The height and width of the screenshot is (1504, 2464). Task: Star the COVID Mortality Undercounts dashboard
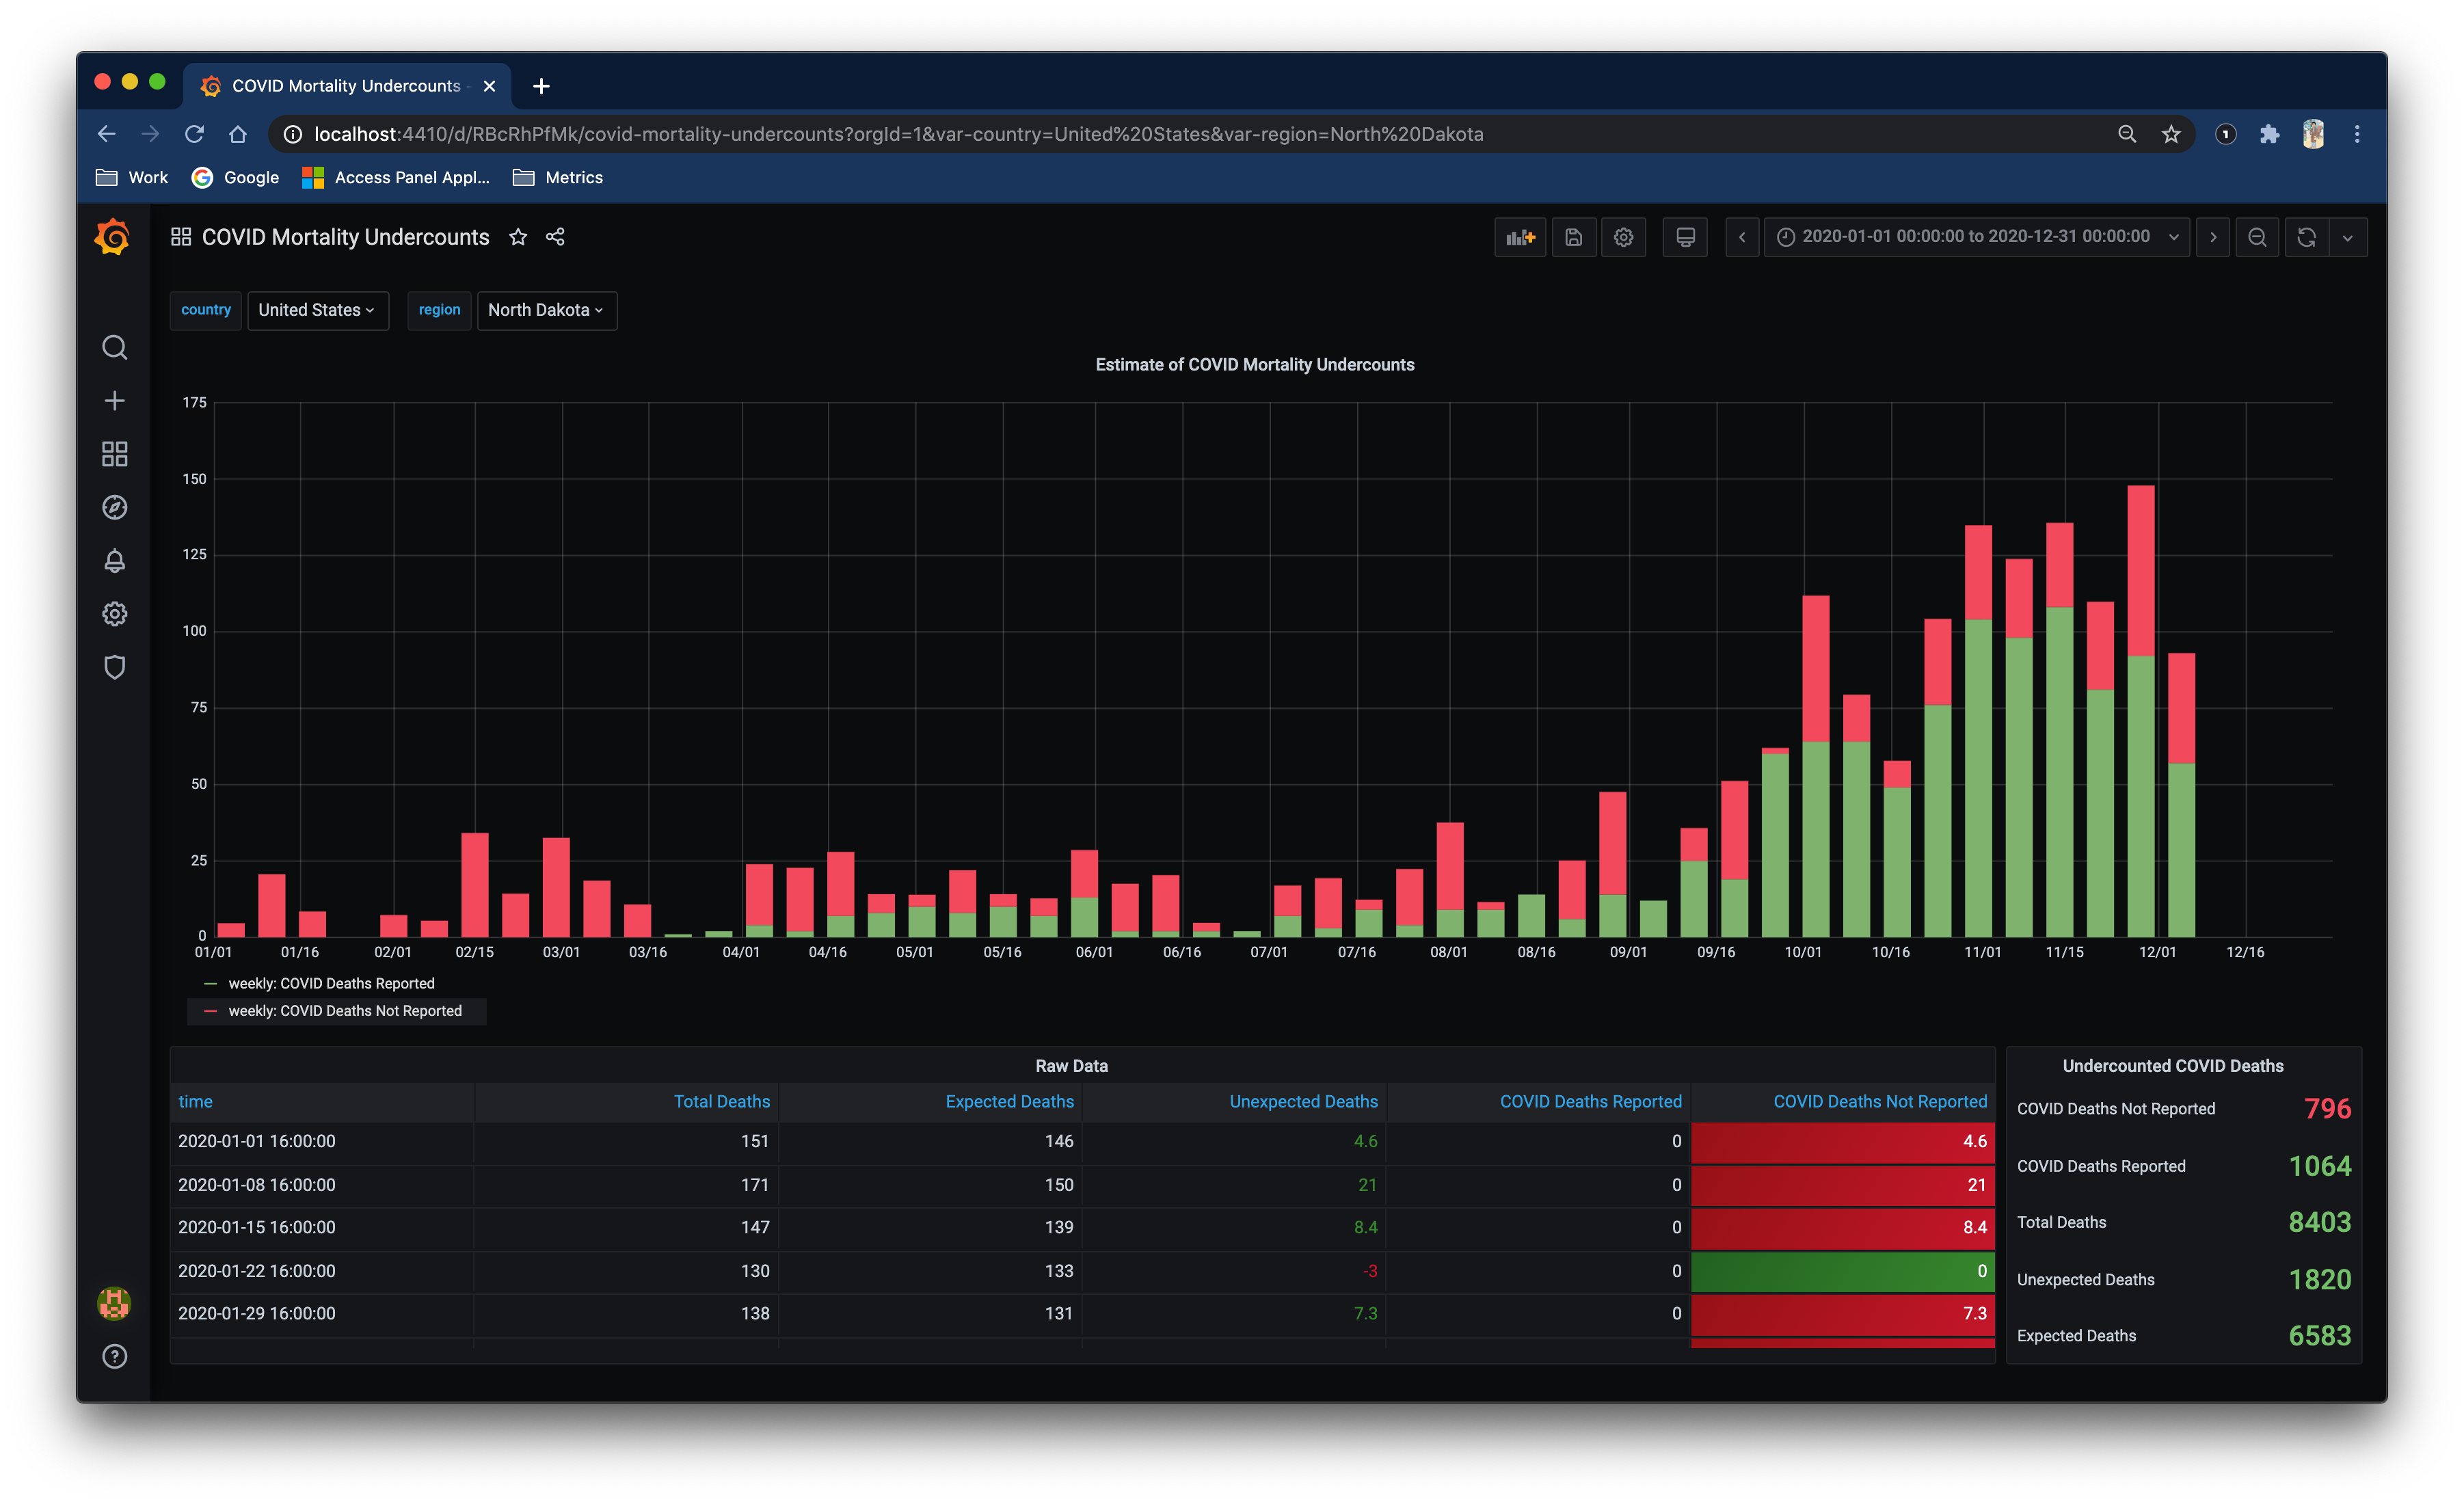[x=518, y=237]
